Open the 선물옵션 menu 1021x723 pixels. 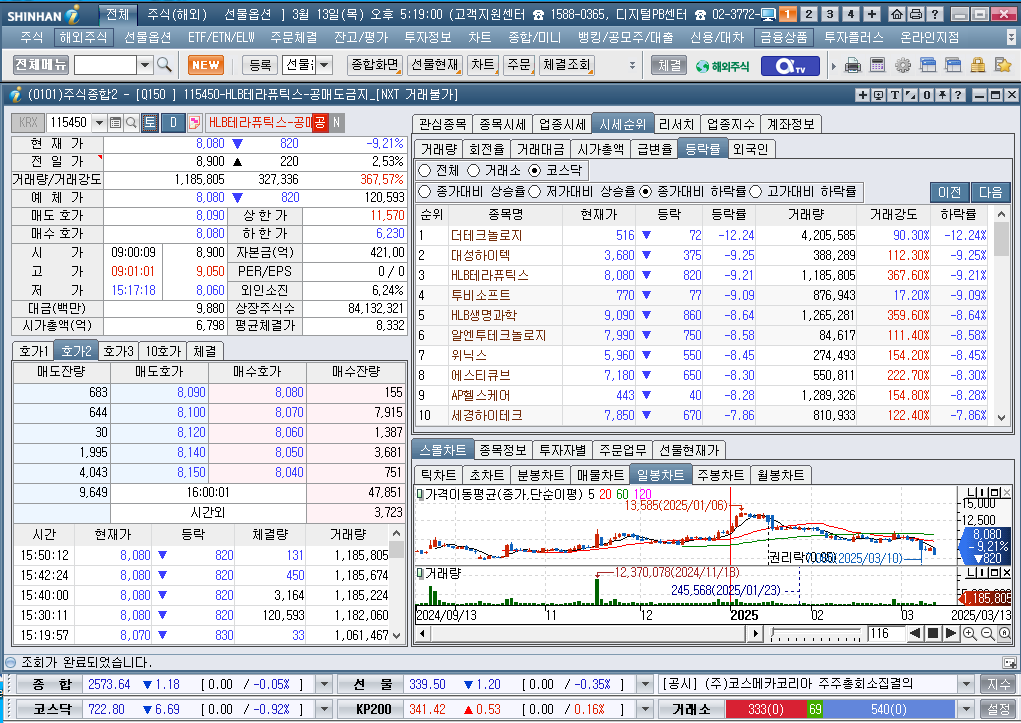[148, 38]
